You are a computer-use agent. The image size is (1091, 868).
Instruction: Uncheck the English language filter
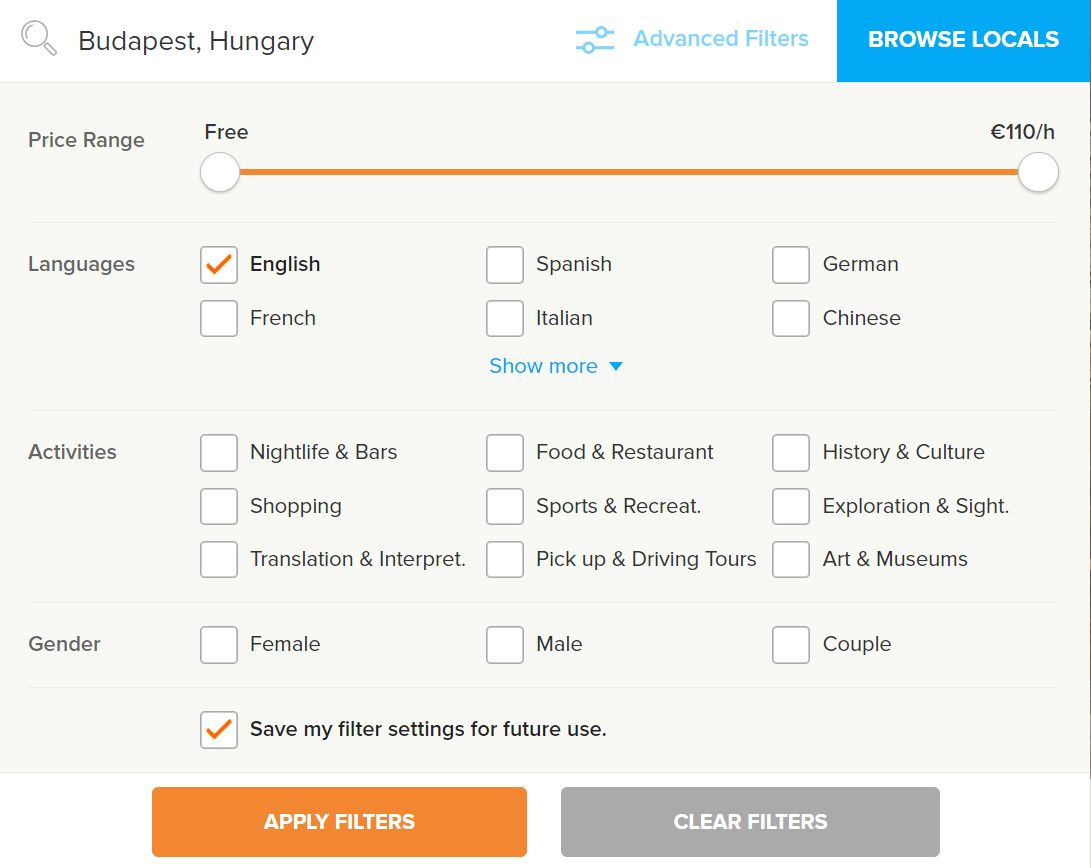pos(218,264)
